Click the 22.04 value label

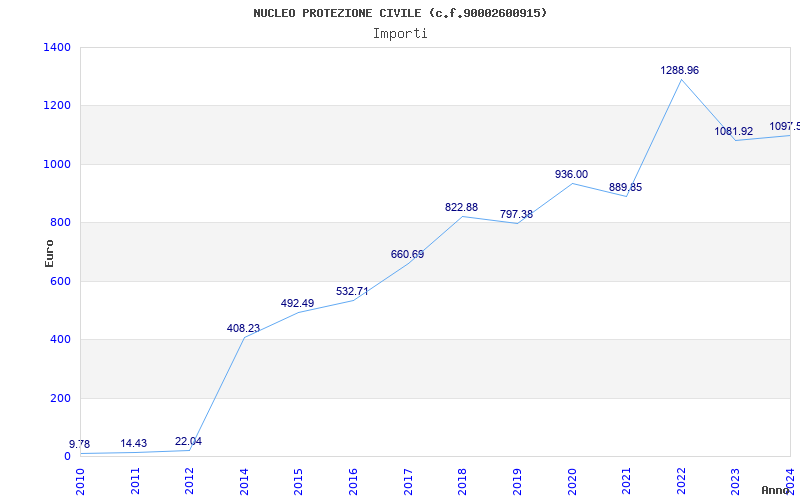188,442
